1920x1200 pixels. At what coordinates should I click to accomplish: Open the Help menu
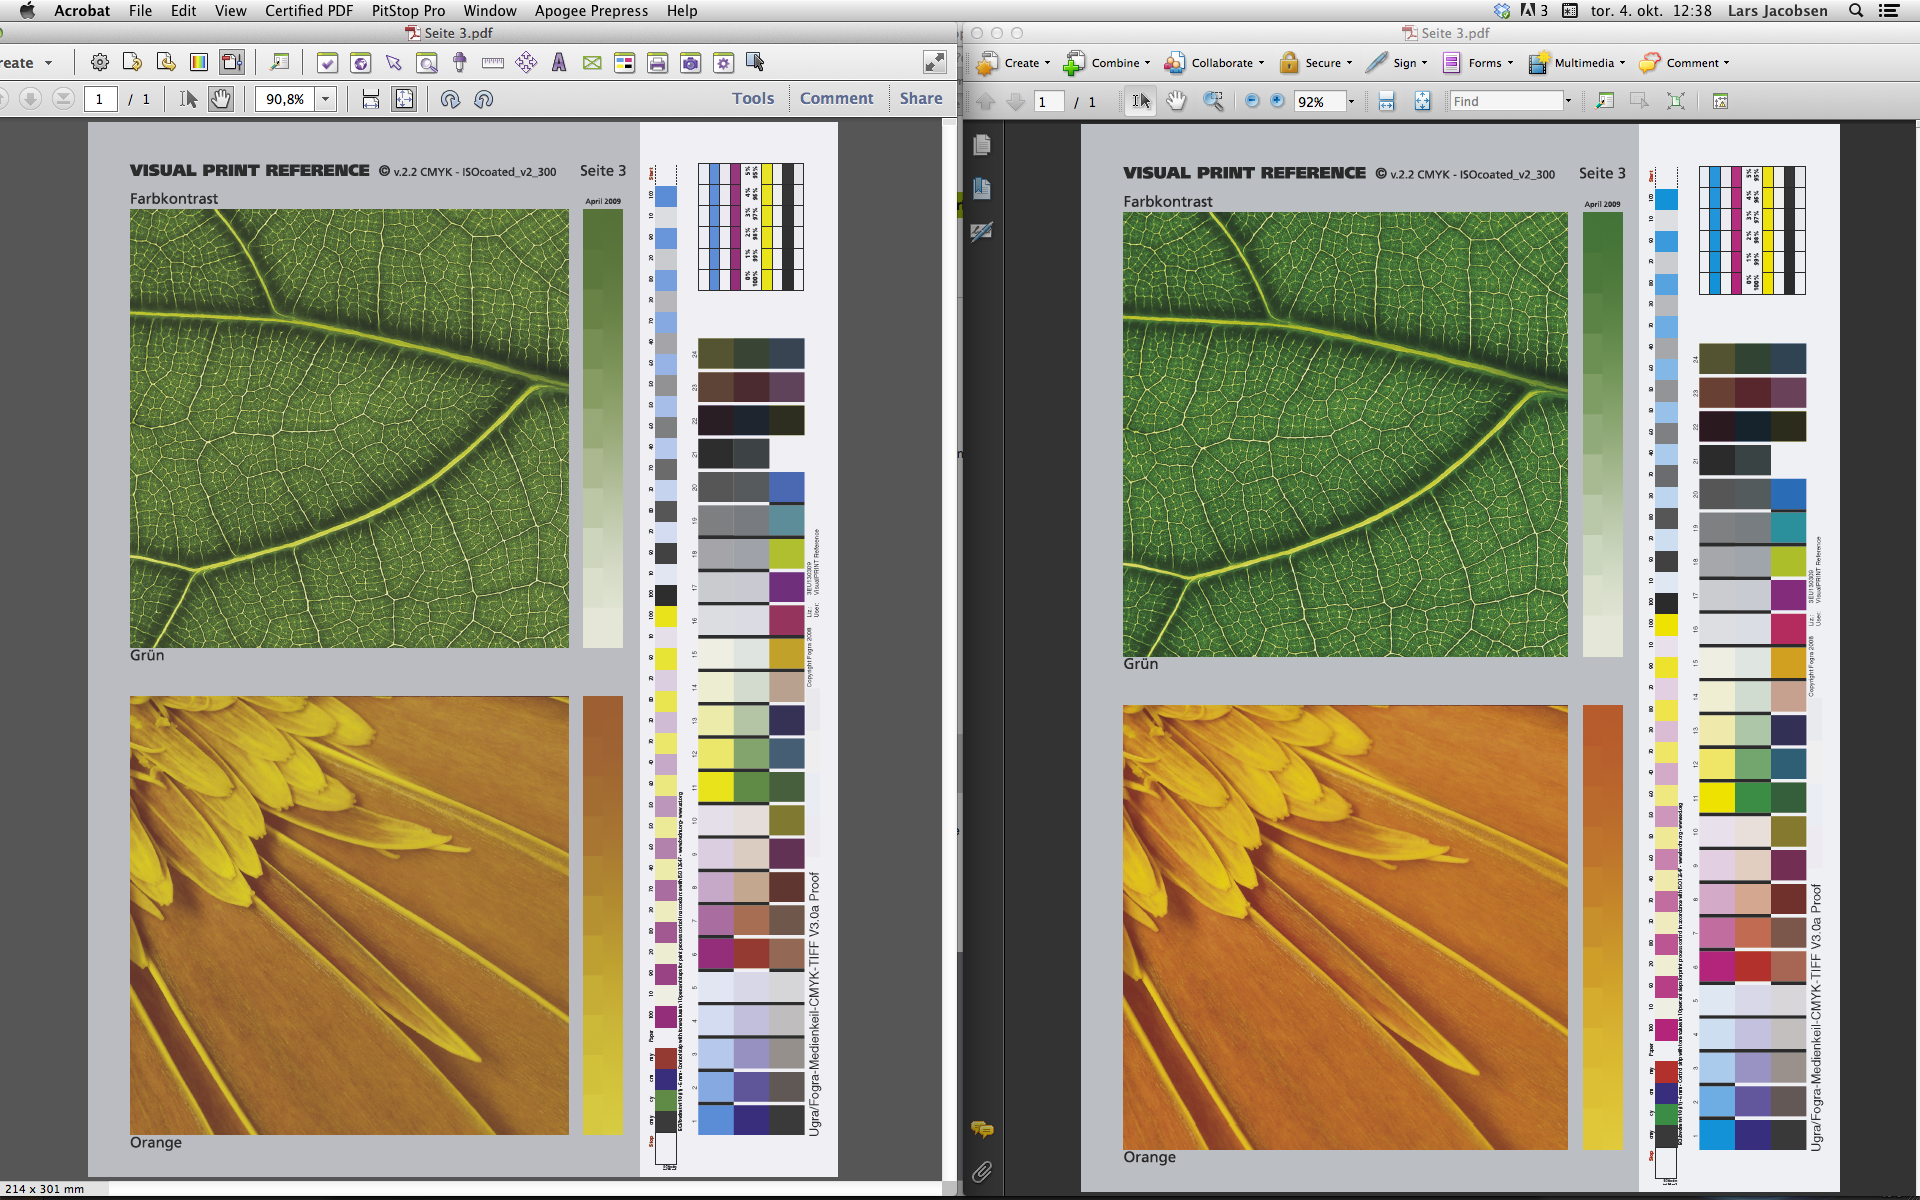click(682, 11)
